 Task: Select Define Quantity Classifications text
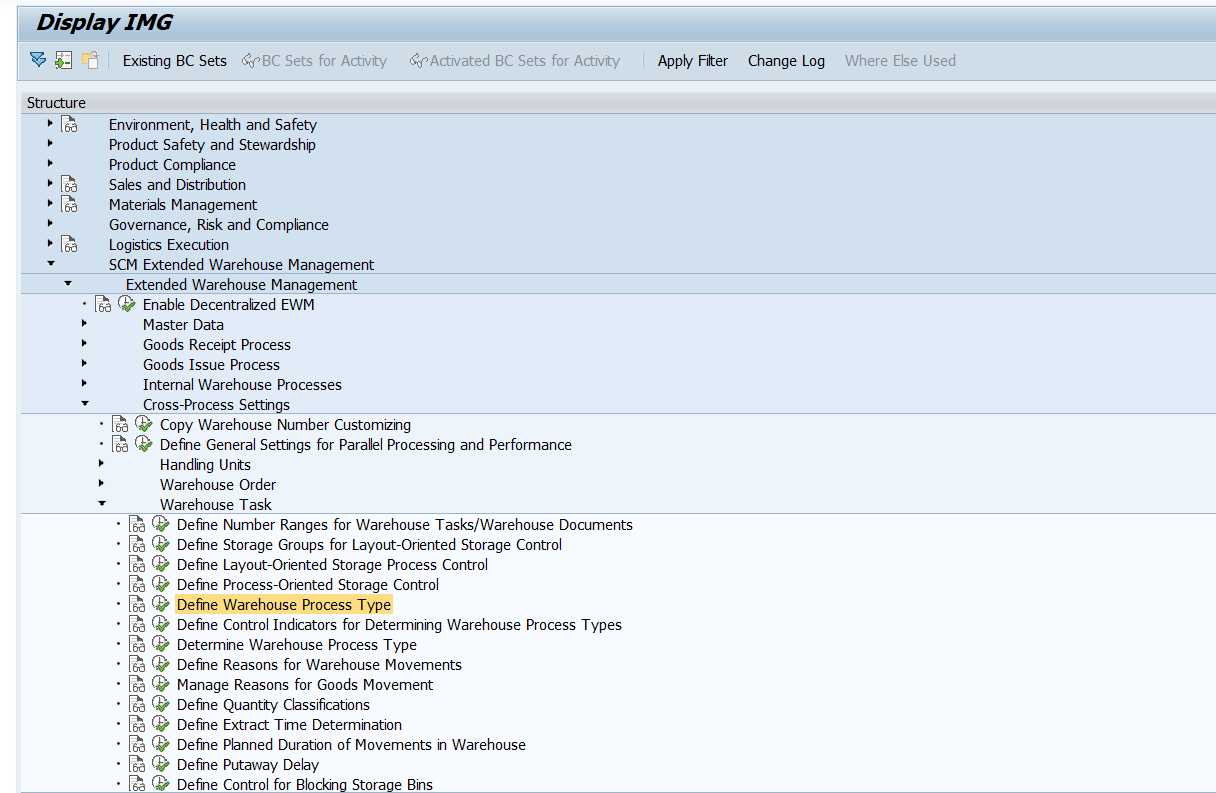pyautogui.click(x=273, y=705)
